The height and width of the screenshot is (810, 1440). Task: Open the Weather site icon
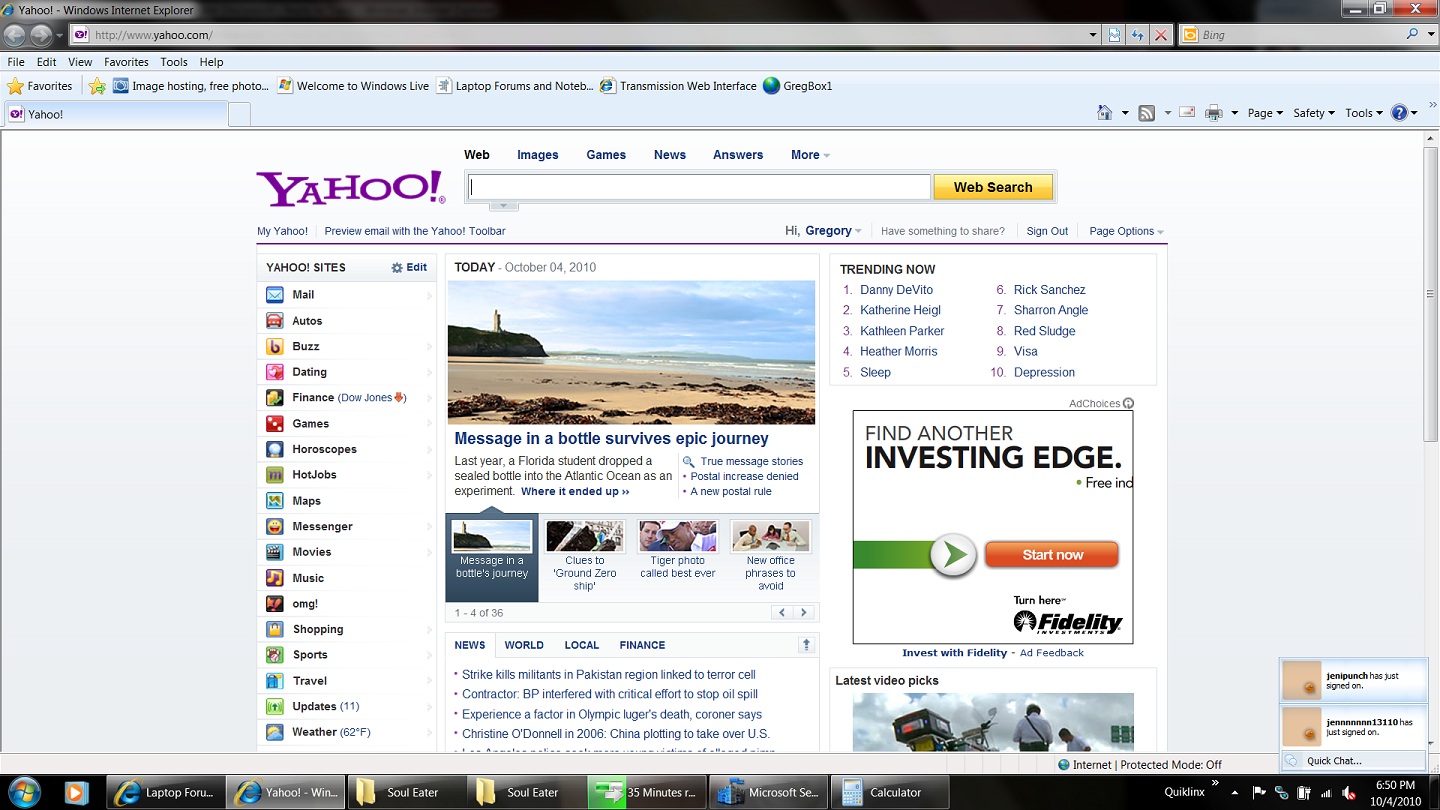(x=274, y=732)
